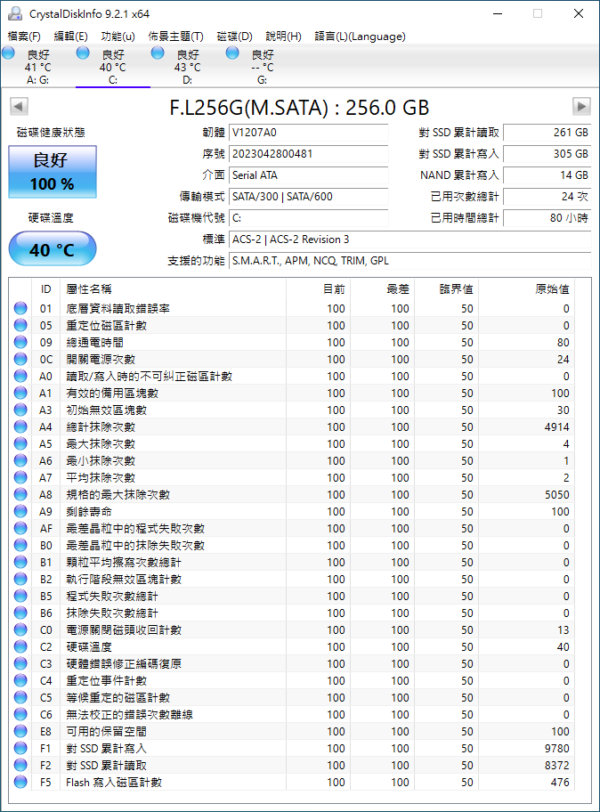Select the G: disk tab with unknown temperature
This screenshot has height=812, width=600.
tap(262, 66)
